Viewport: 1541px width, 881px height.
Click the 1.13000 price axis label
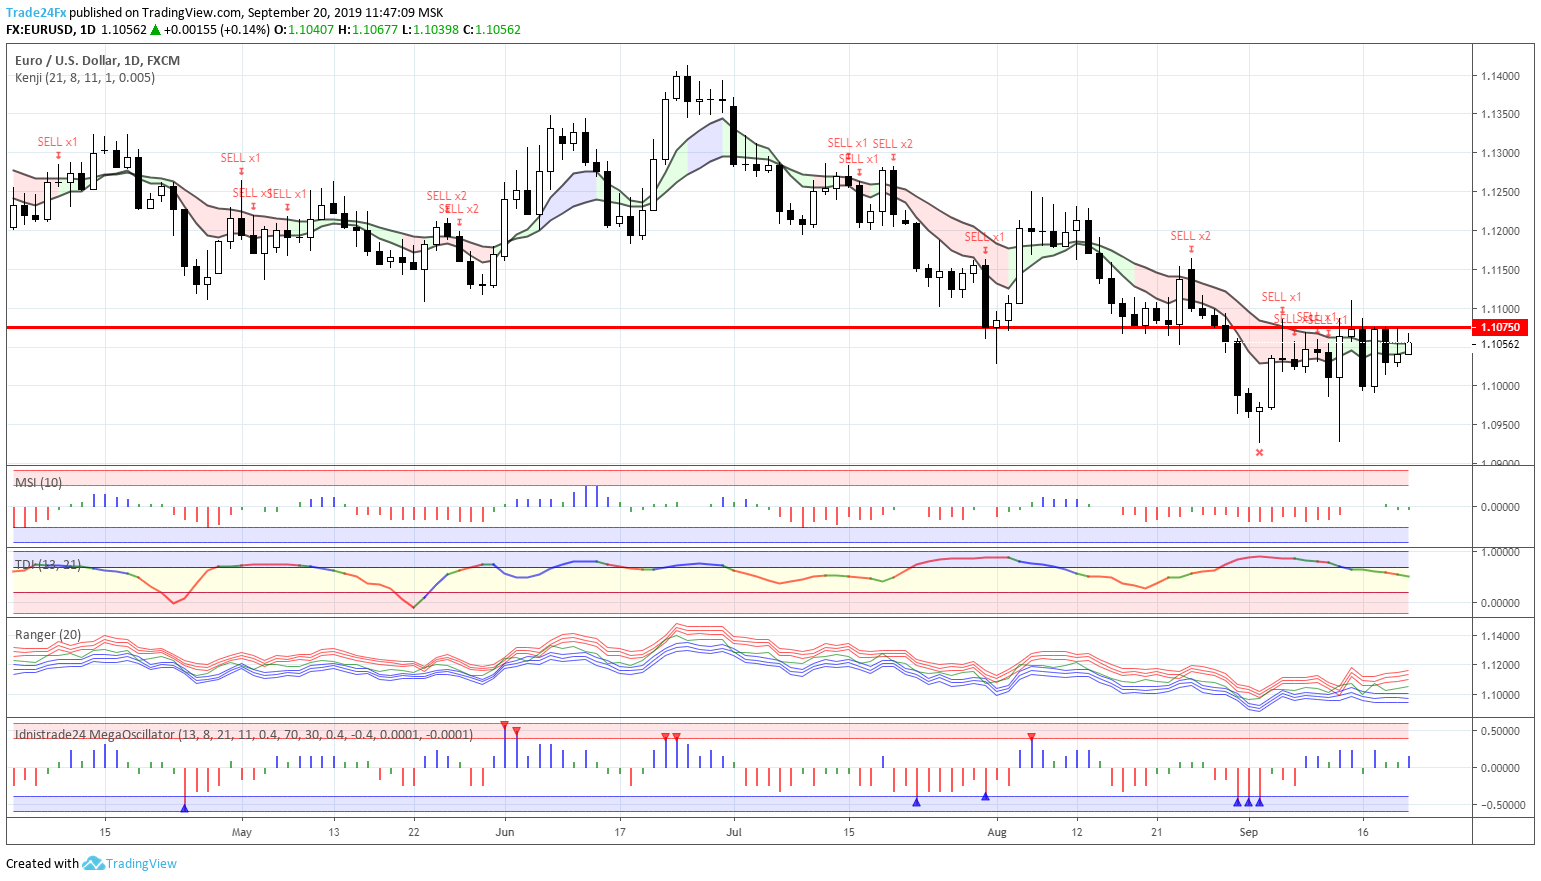point(1500,153)
